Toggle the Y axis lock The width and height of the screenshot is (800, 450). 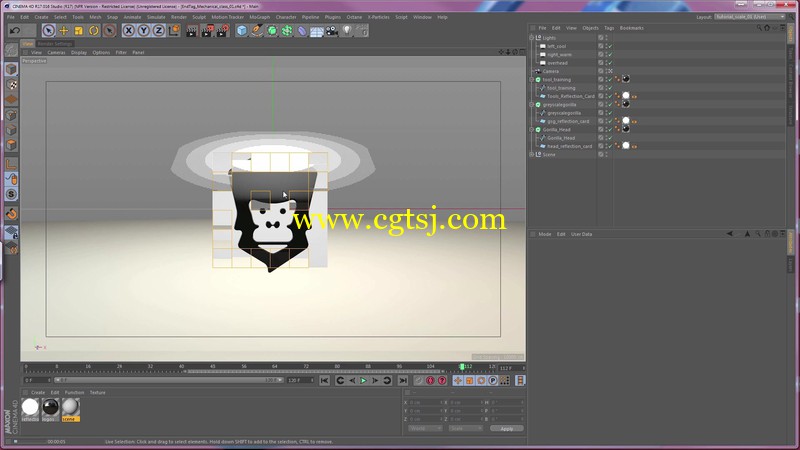[144, 31]
